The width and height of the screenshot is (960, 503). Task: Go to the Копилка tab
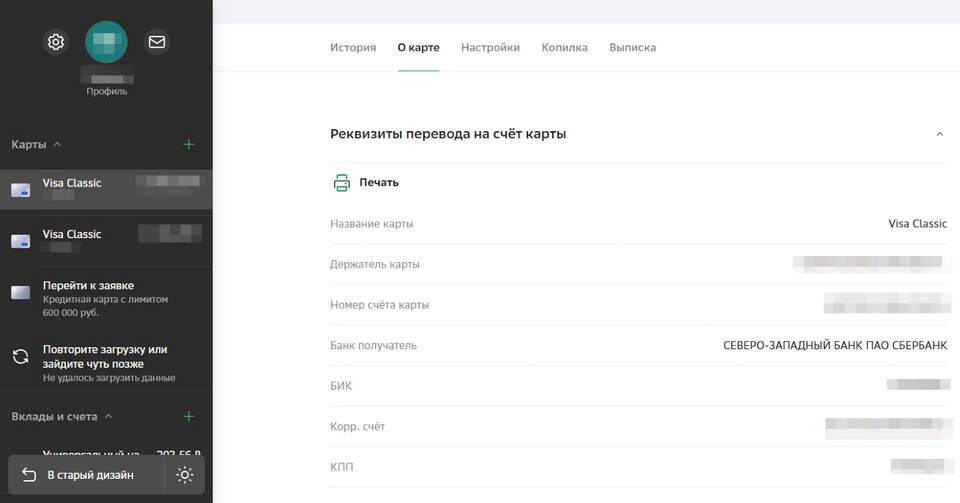(x=564, y=47)
